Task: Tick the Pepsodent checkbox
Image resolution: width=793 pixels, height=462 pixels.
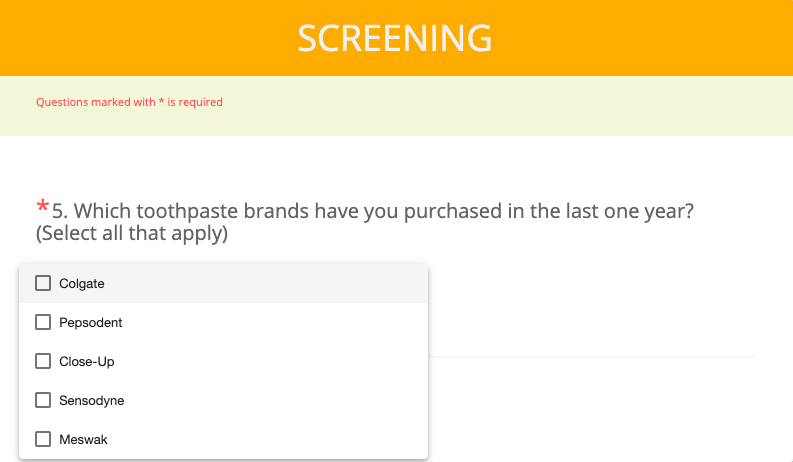Action: [43, 322]
